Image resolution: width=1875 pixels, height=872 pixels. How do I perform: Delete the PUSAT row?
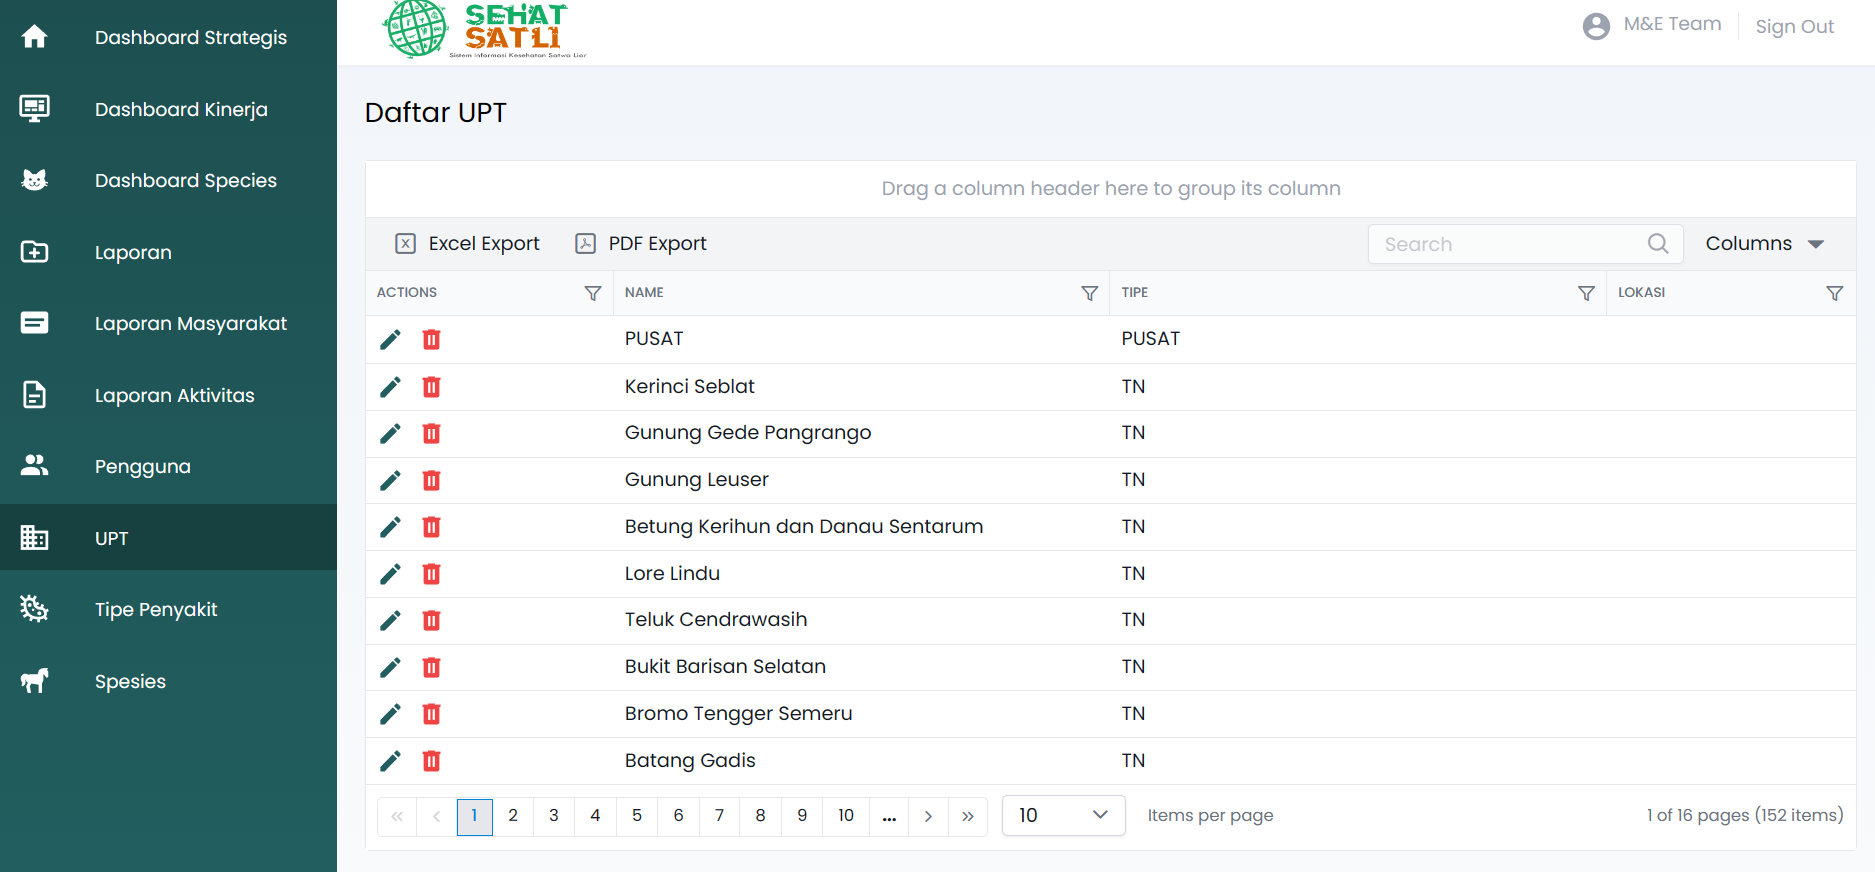point(431,339)
